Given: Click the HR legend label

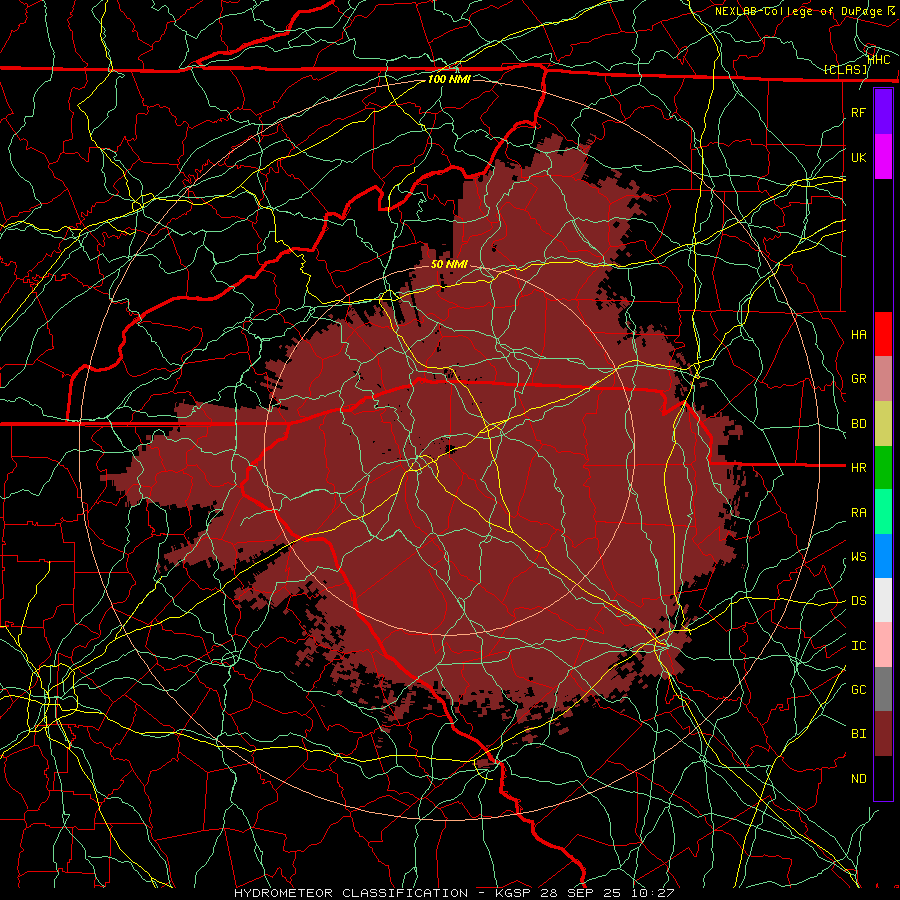Looking at the screenshot, I should tap(859, 468).
